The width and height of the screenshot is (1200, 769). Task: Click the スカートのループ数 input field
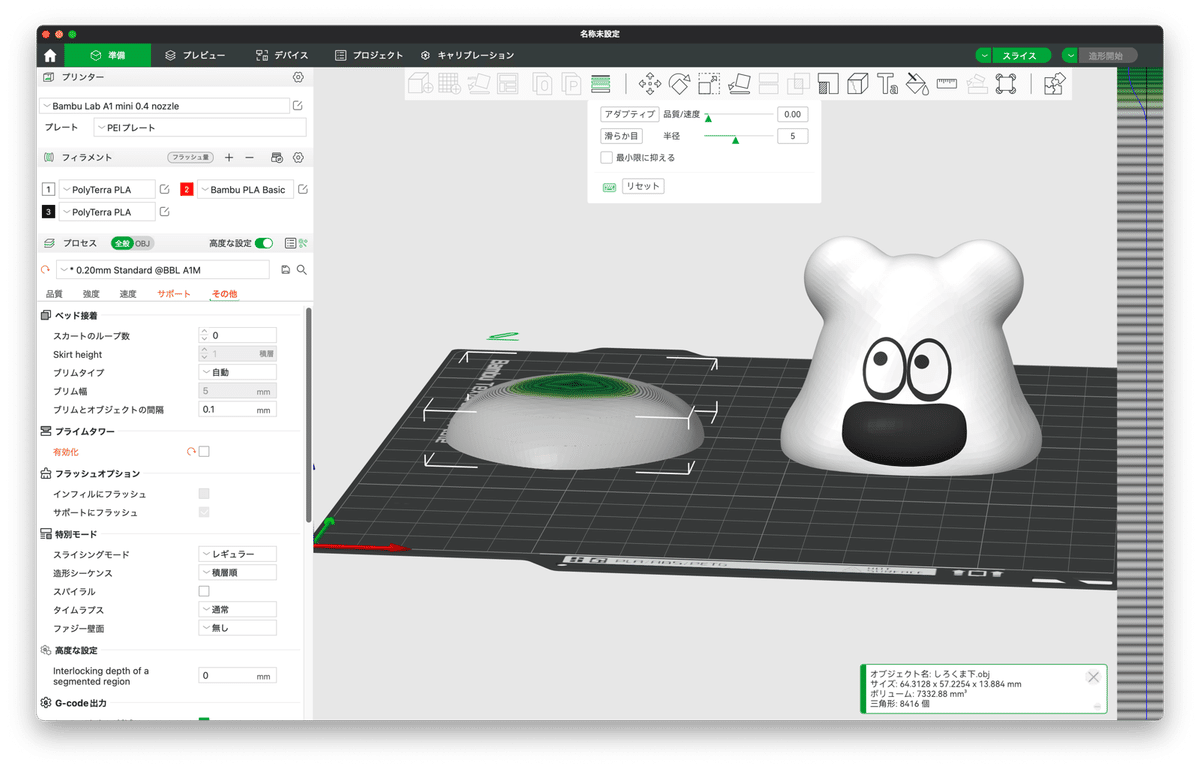click(238, 335)
